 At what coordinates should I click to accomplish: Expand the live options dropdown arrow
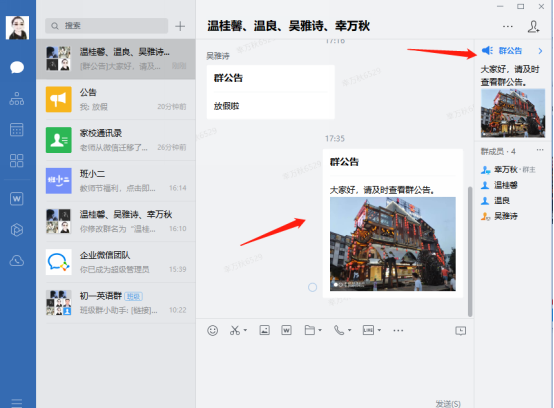[x=379, y=330]
